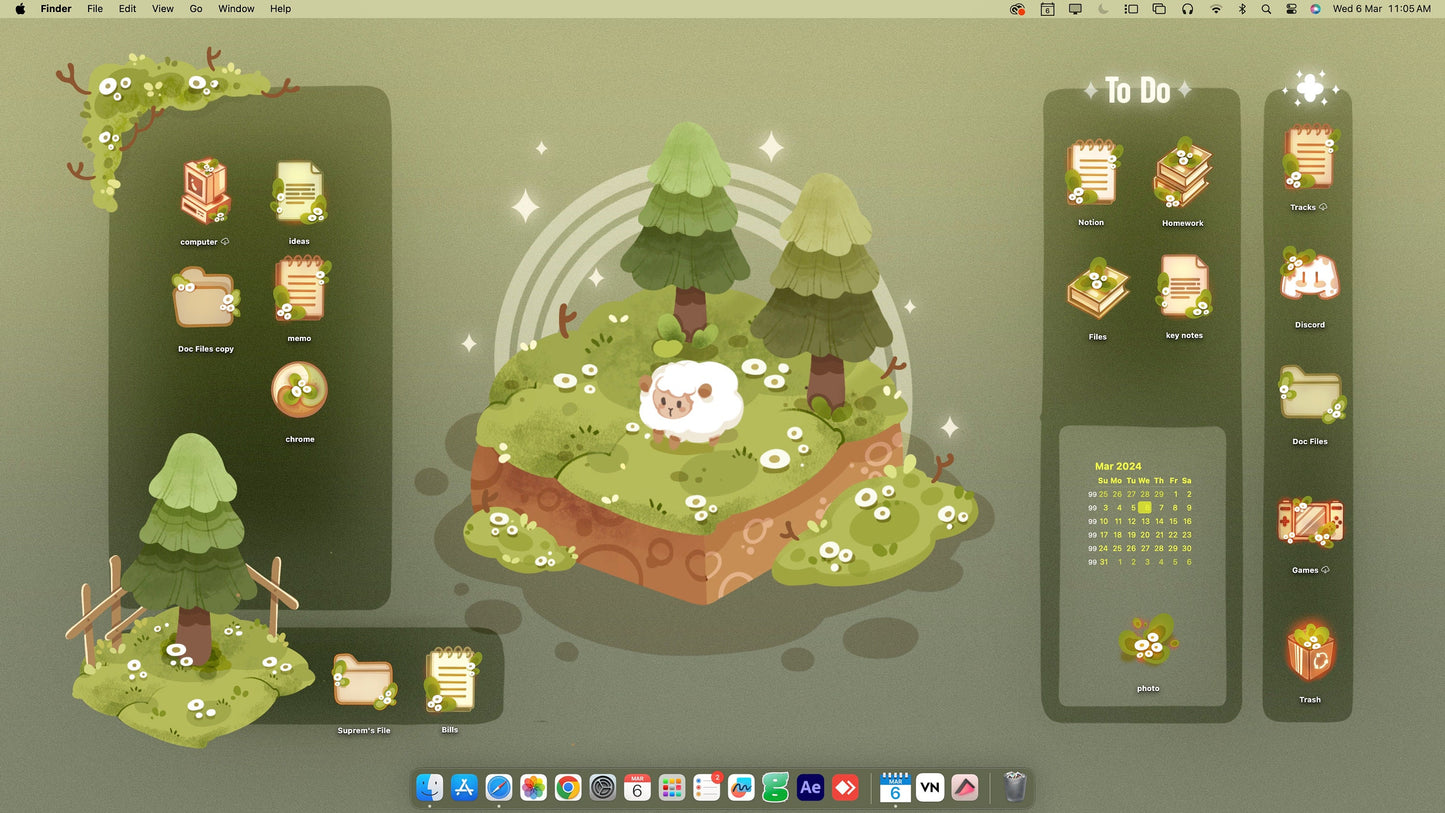Open the Notion notepad icon
This screenshot has height=813, width=1445.
coord(1091,174)
